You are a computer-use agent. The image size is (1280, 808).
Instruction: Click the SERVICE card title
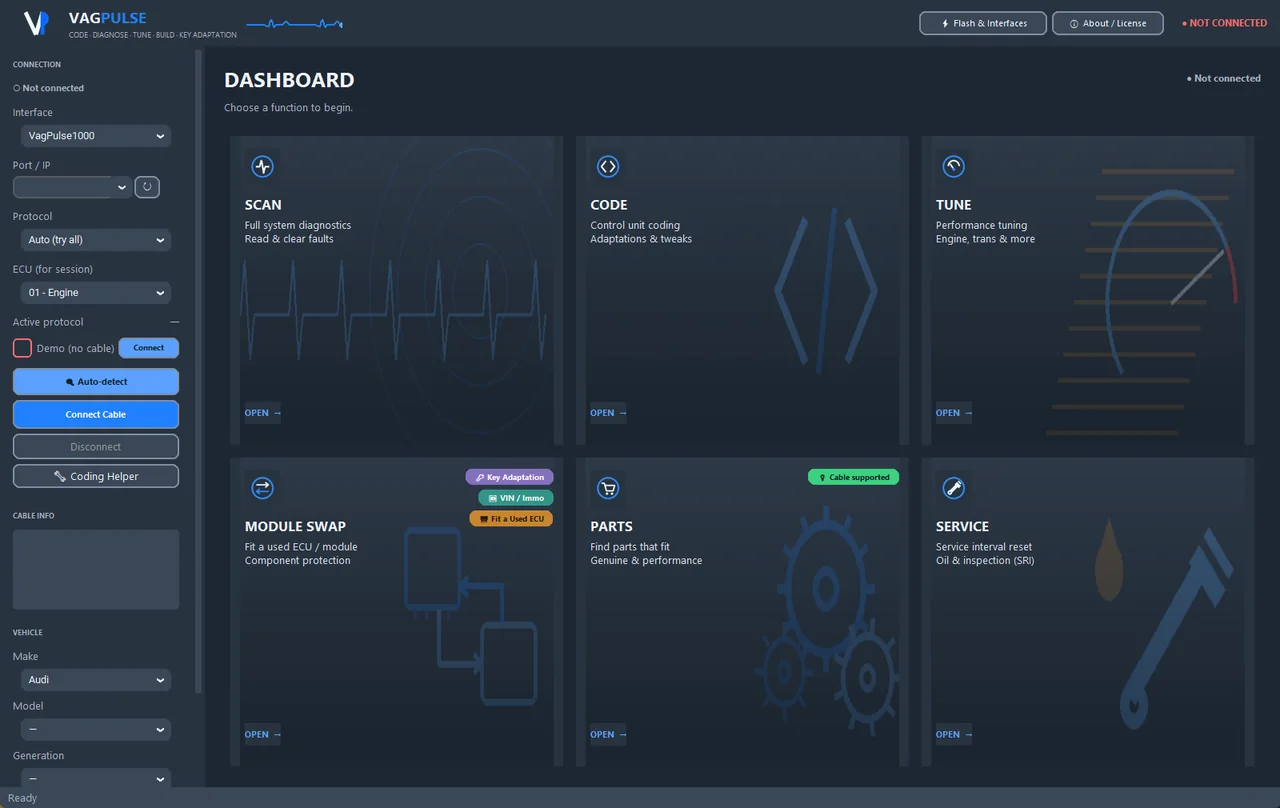[962, 526]
